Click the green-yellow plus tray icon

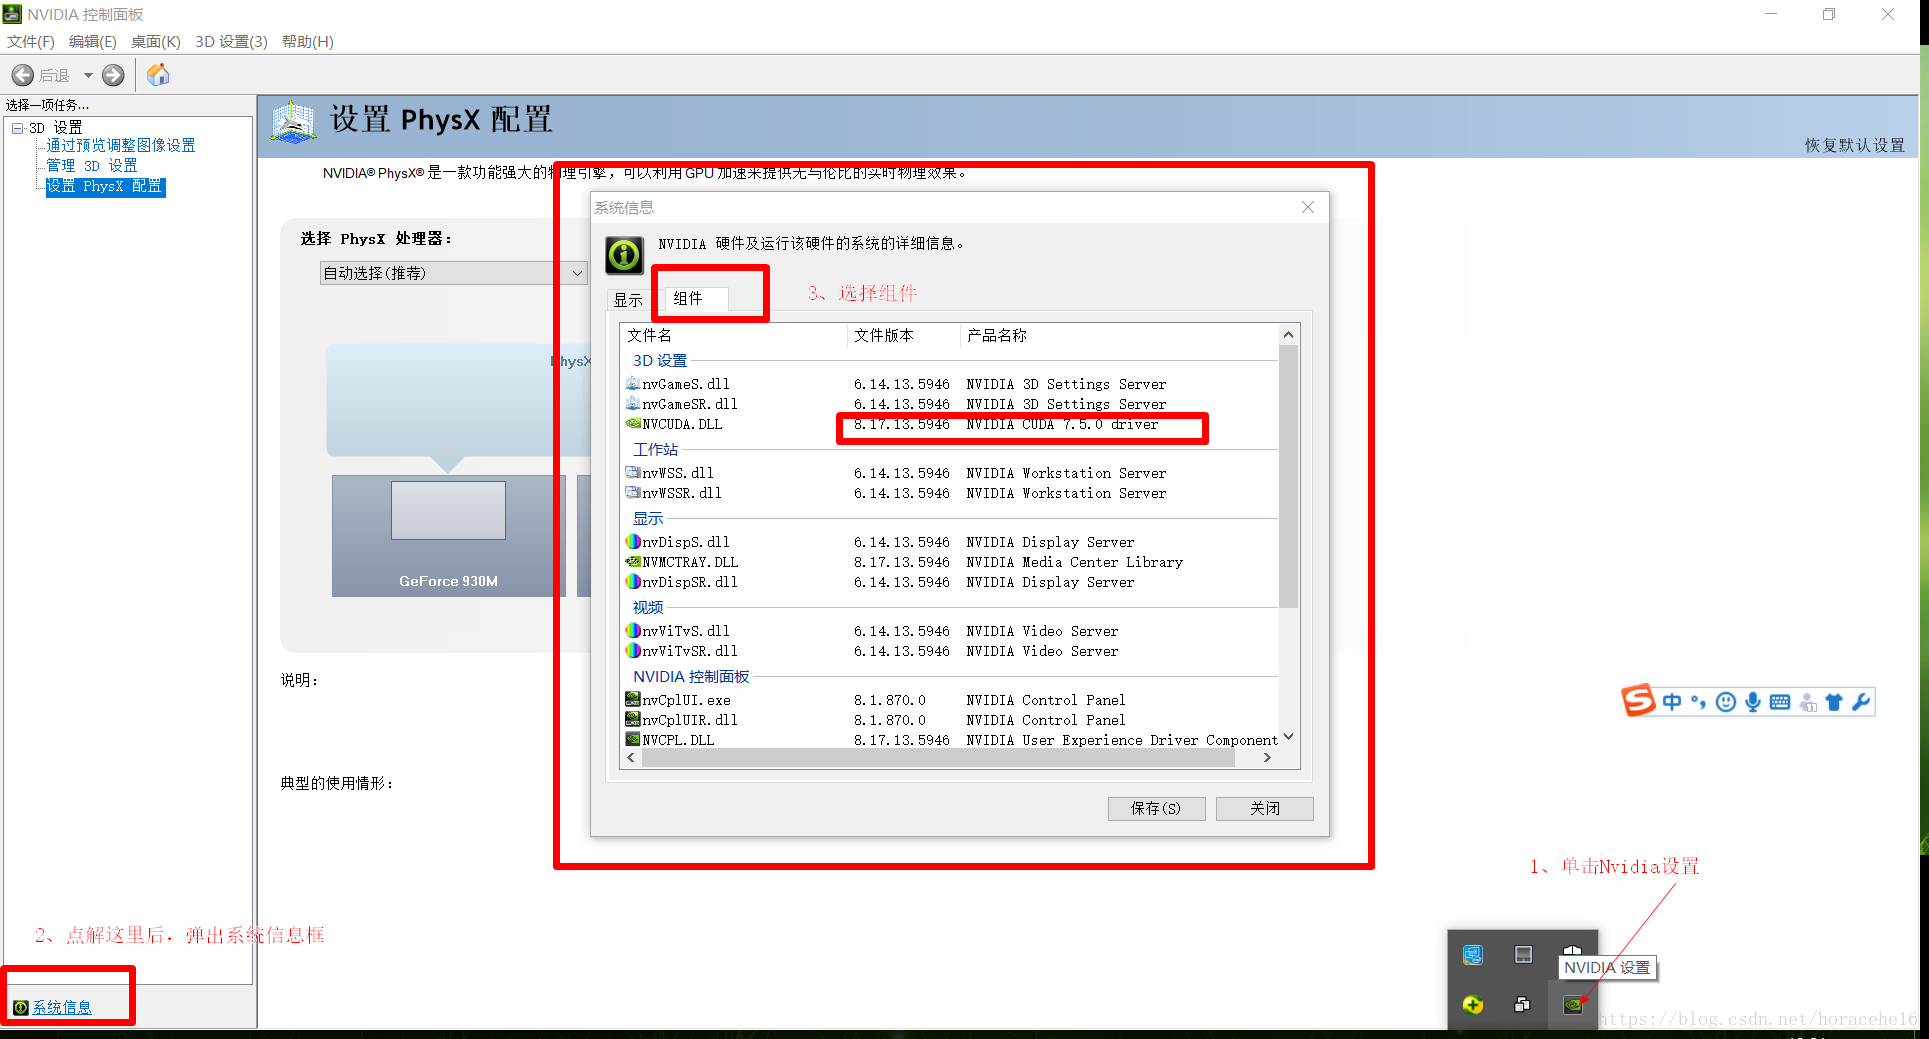coord(1473,1005)
